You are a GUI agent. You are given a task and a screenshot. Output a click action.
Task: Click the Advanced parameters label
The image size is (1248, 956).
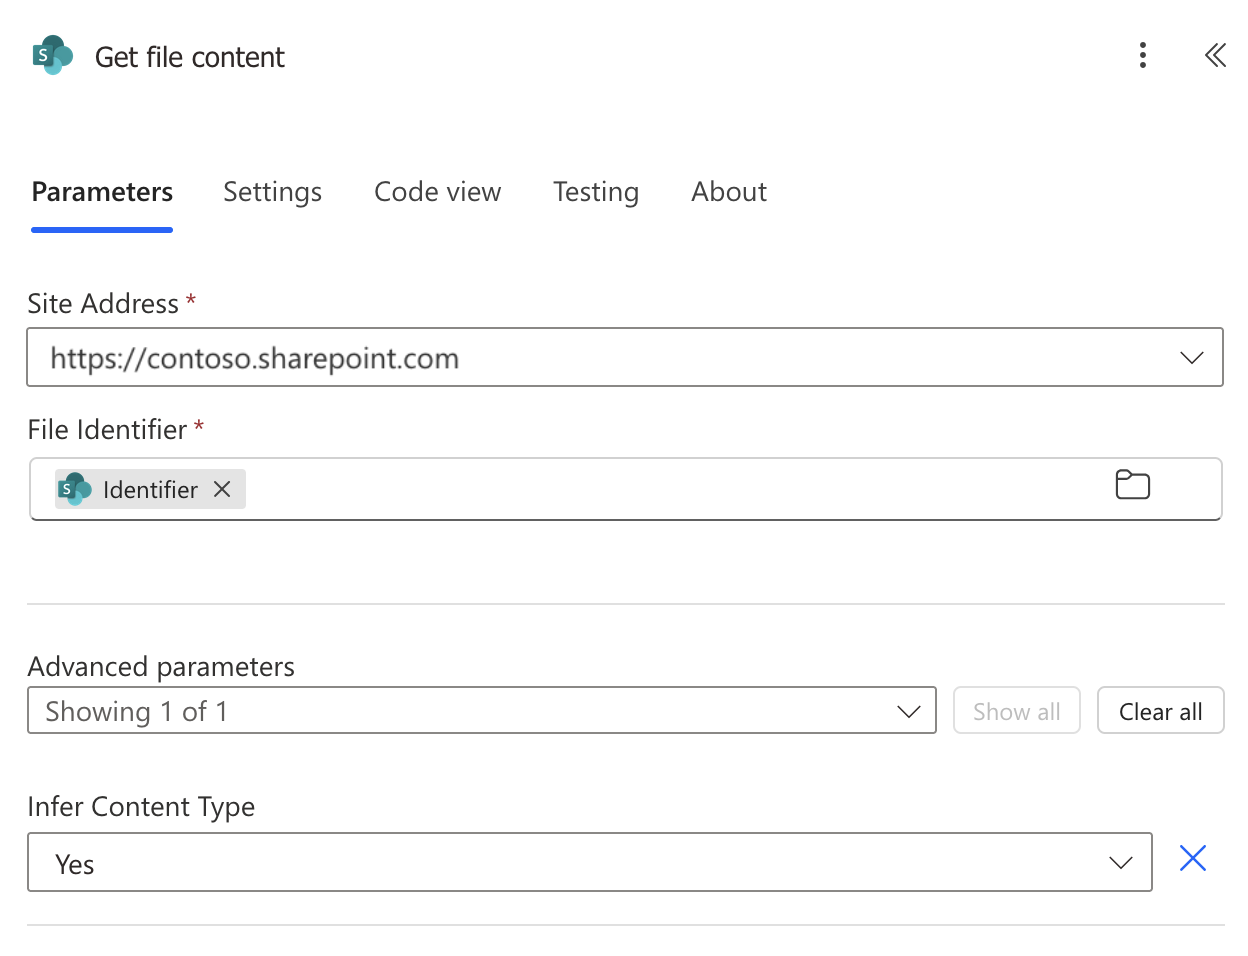(161, 666)
